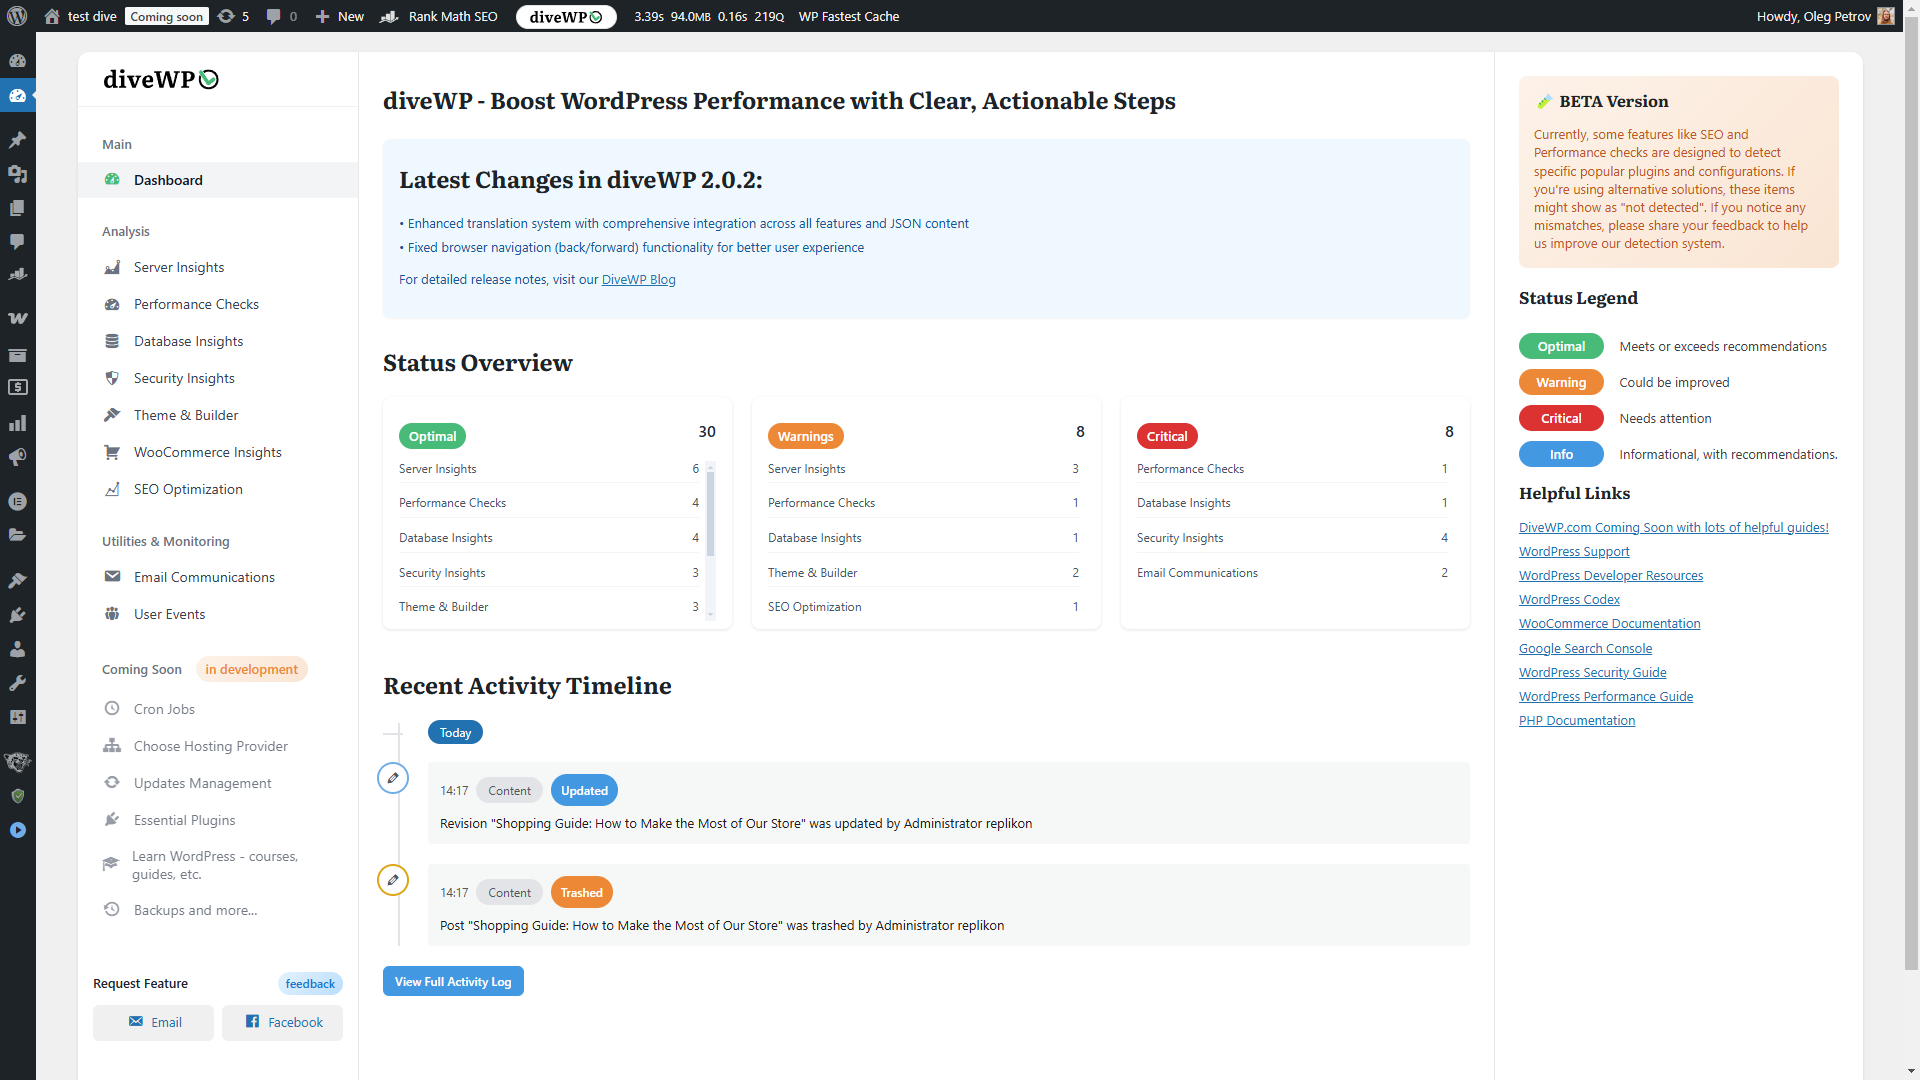Image resolution: width=1920 pixels, height=1080 pixels.
Task: Open the Google Search Console link
Action: click(x=1585, y=649)
